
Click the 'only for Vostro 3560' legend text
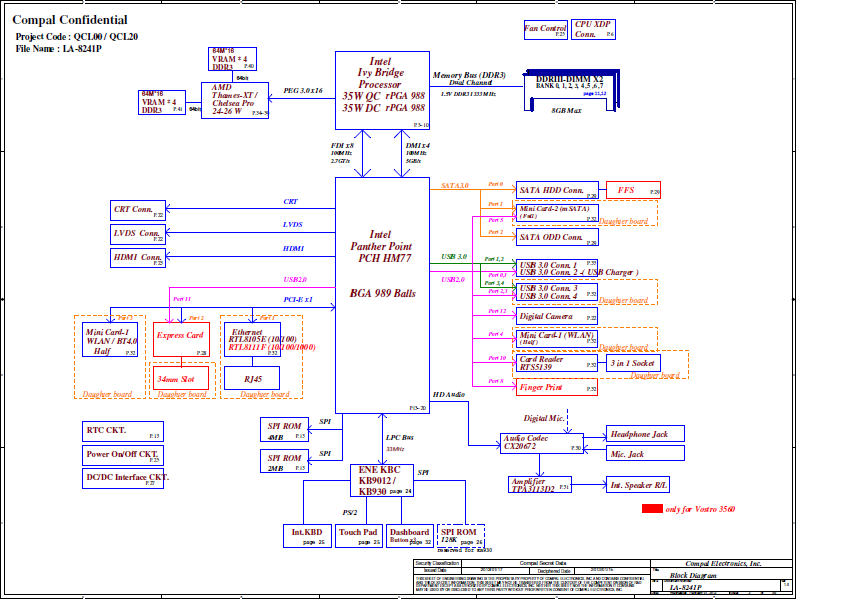pos(700,510)
